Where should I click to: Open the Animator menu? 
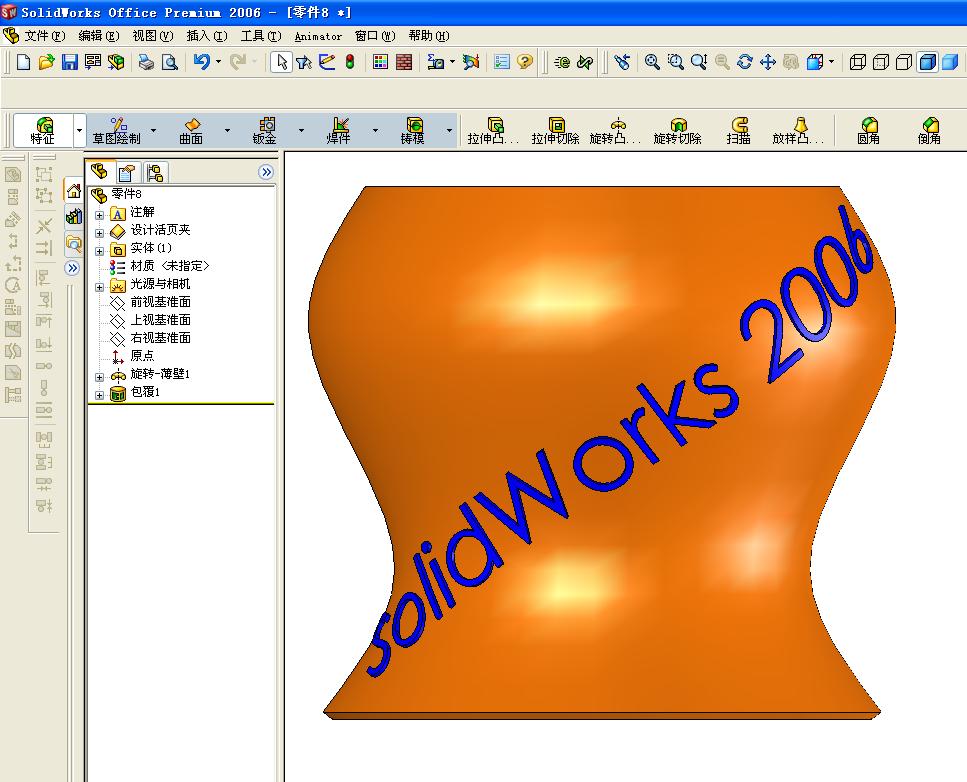318,36
